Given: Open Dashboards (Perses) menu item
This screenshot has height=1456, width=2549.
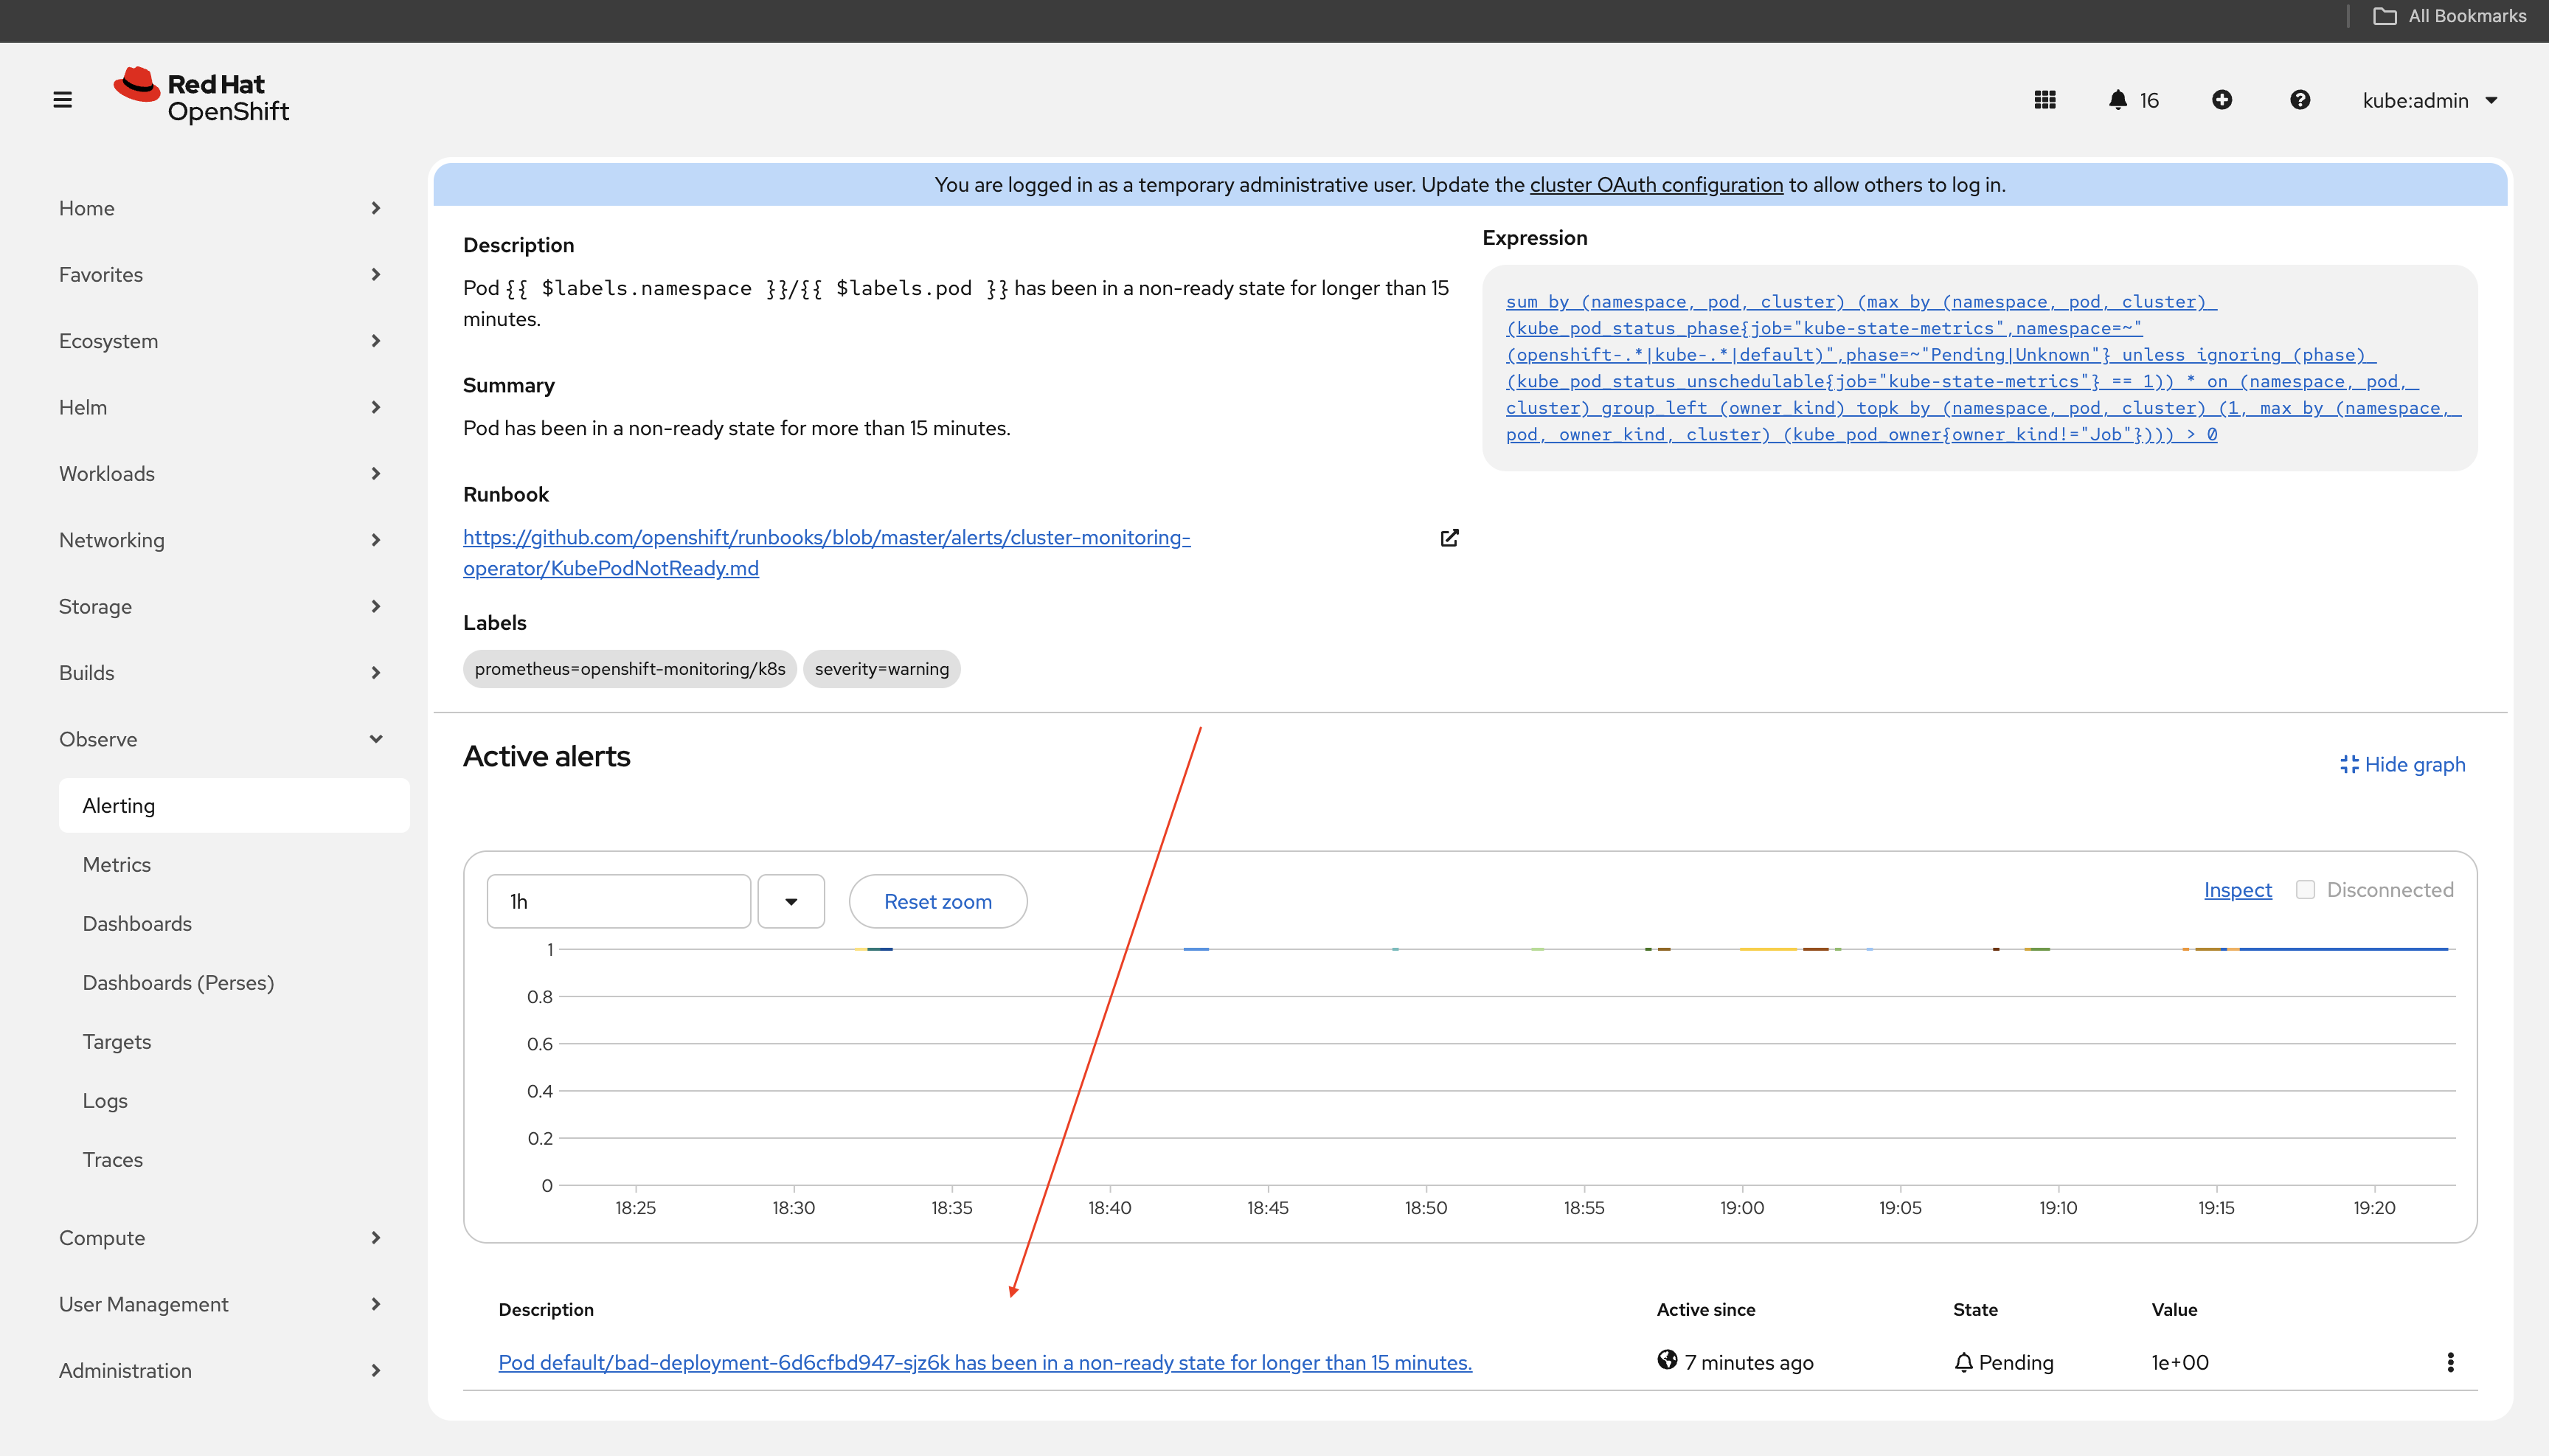Looking at the screenshot, I should coord(178,982).
